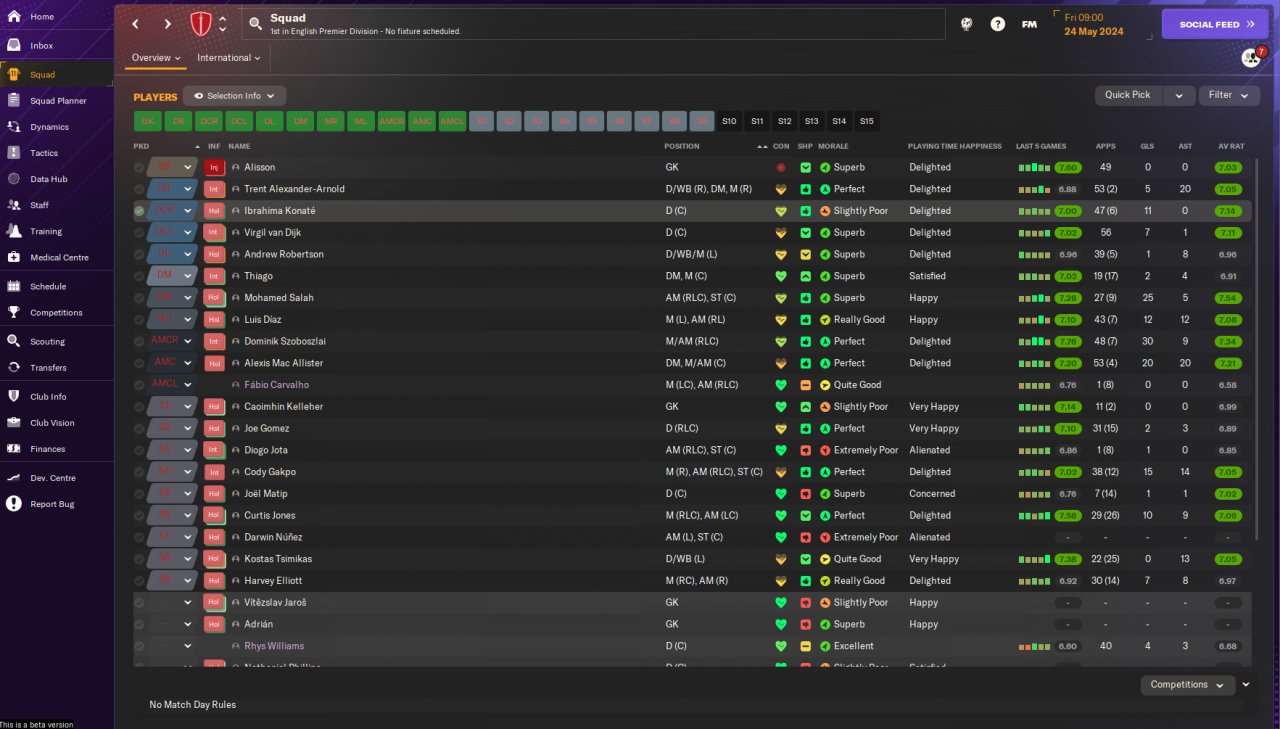Click the Social Feed button
The image size is (1280, 729).
(x=1215, y=24)
